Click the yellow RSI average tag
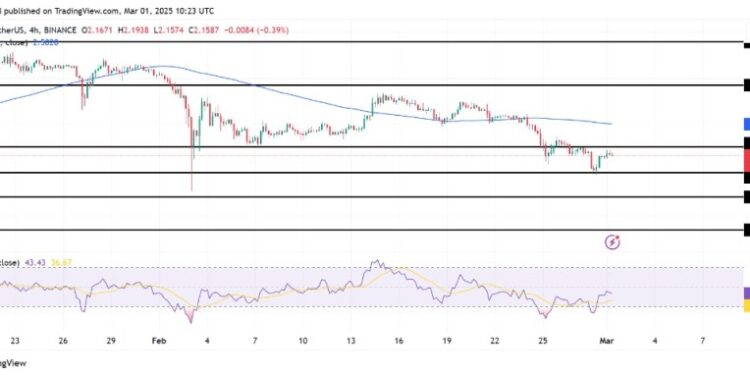This screenshot has width=750, height=375. 747,306
